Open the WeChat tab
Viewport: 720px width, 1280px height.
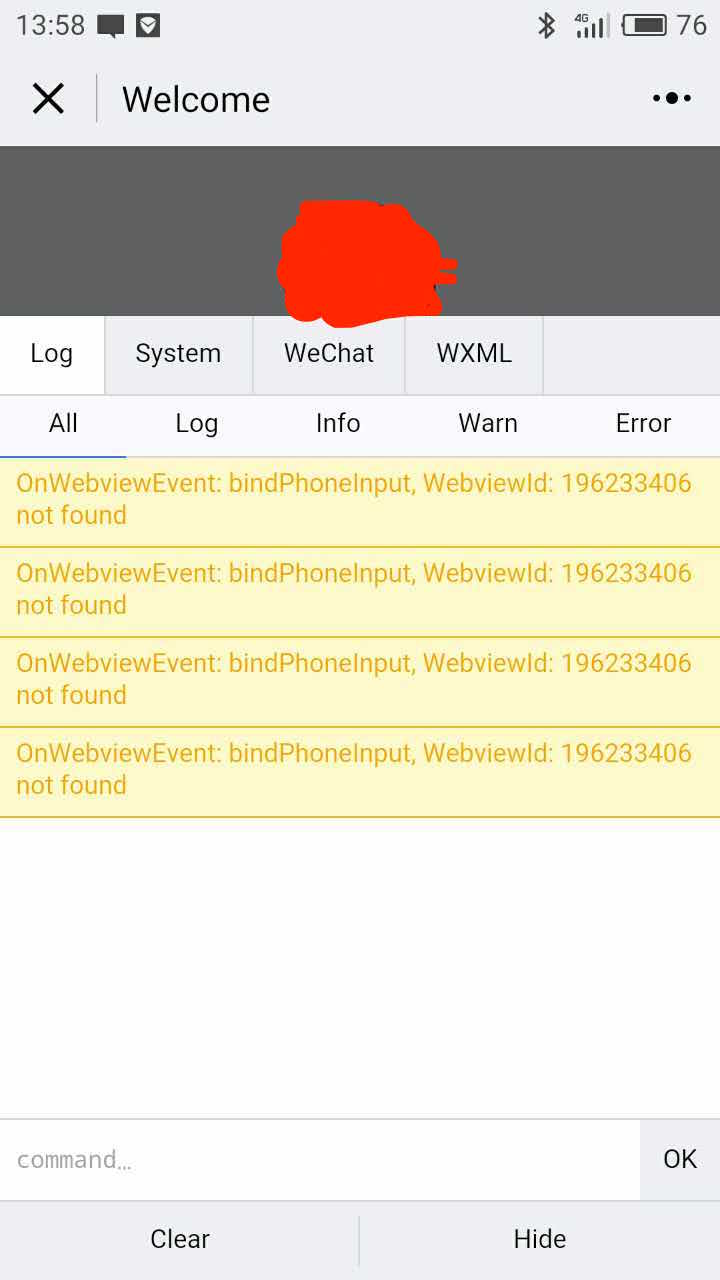tap(328, 354)
